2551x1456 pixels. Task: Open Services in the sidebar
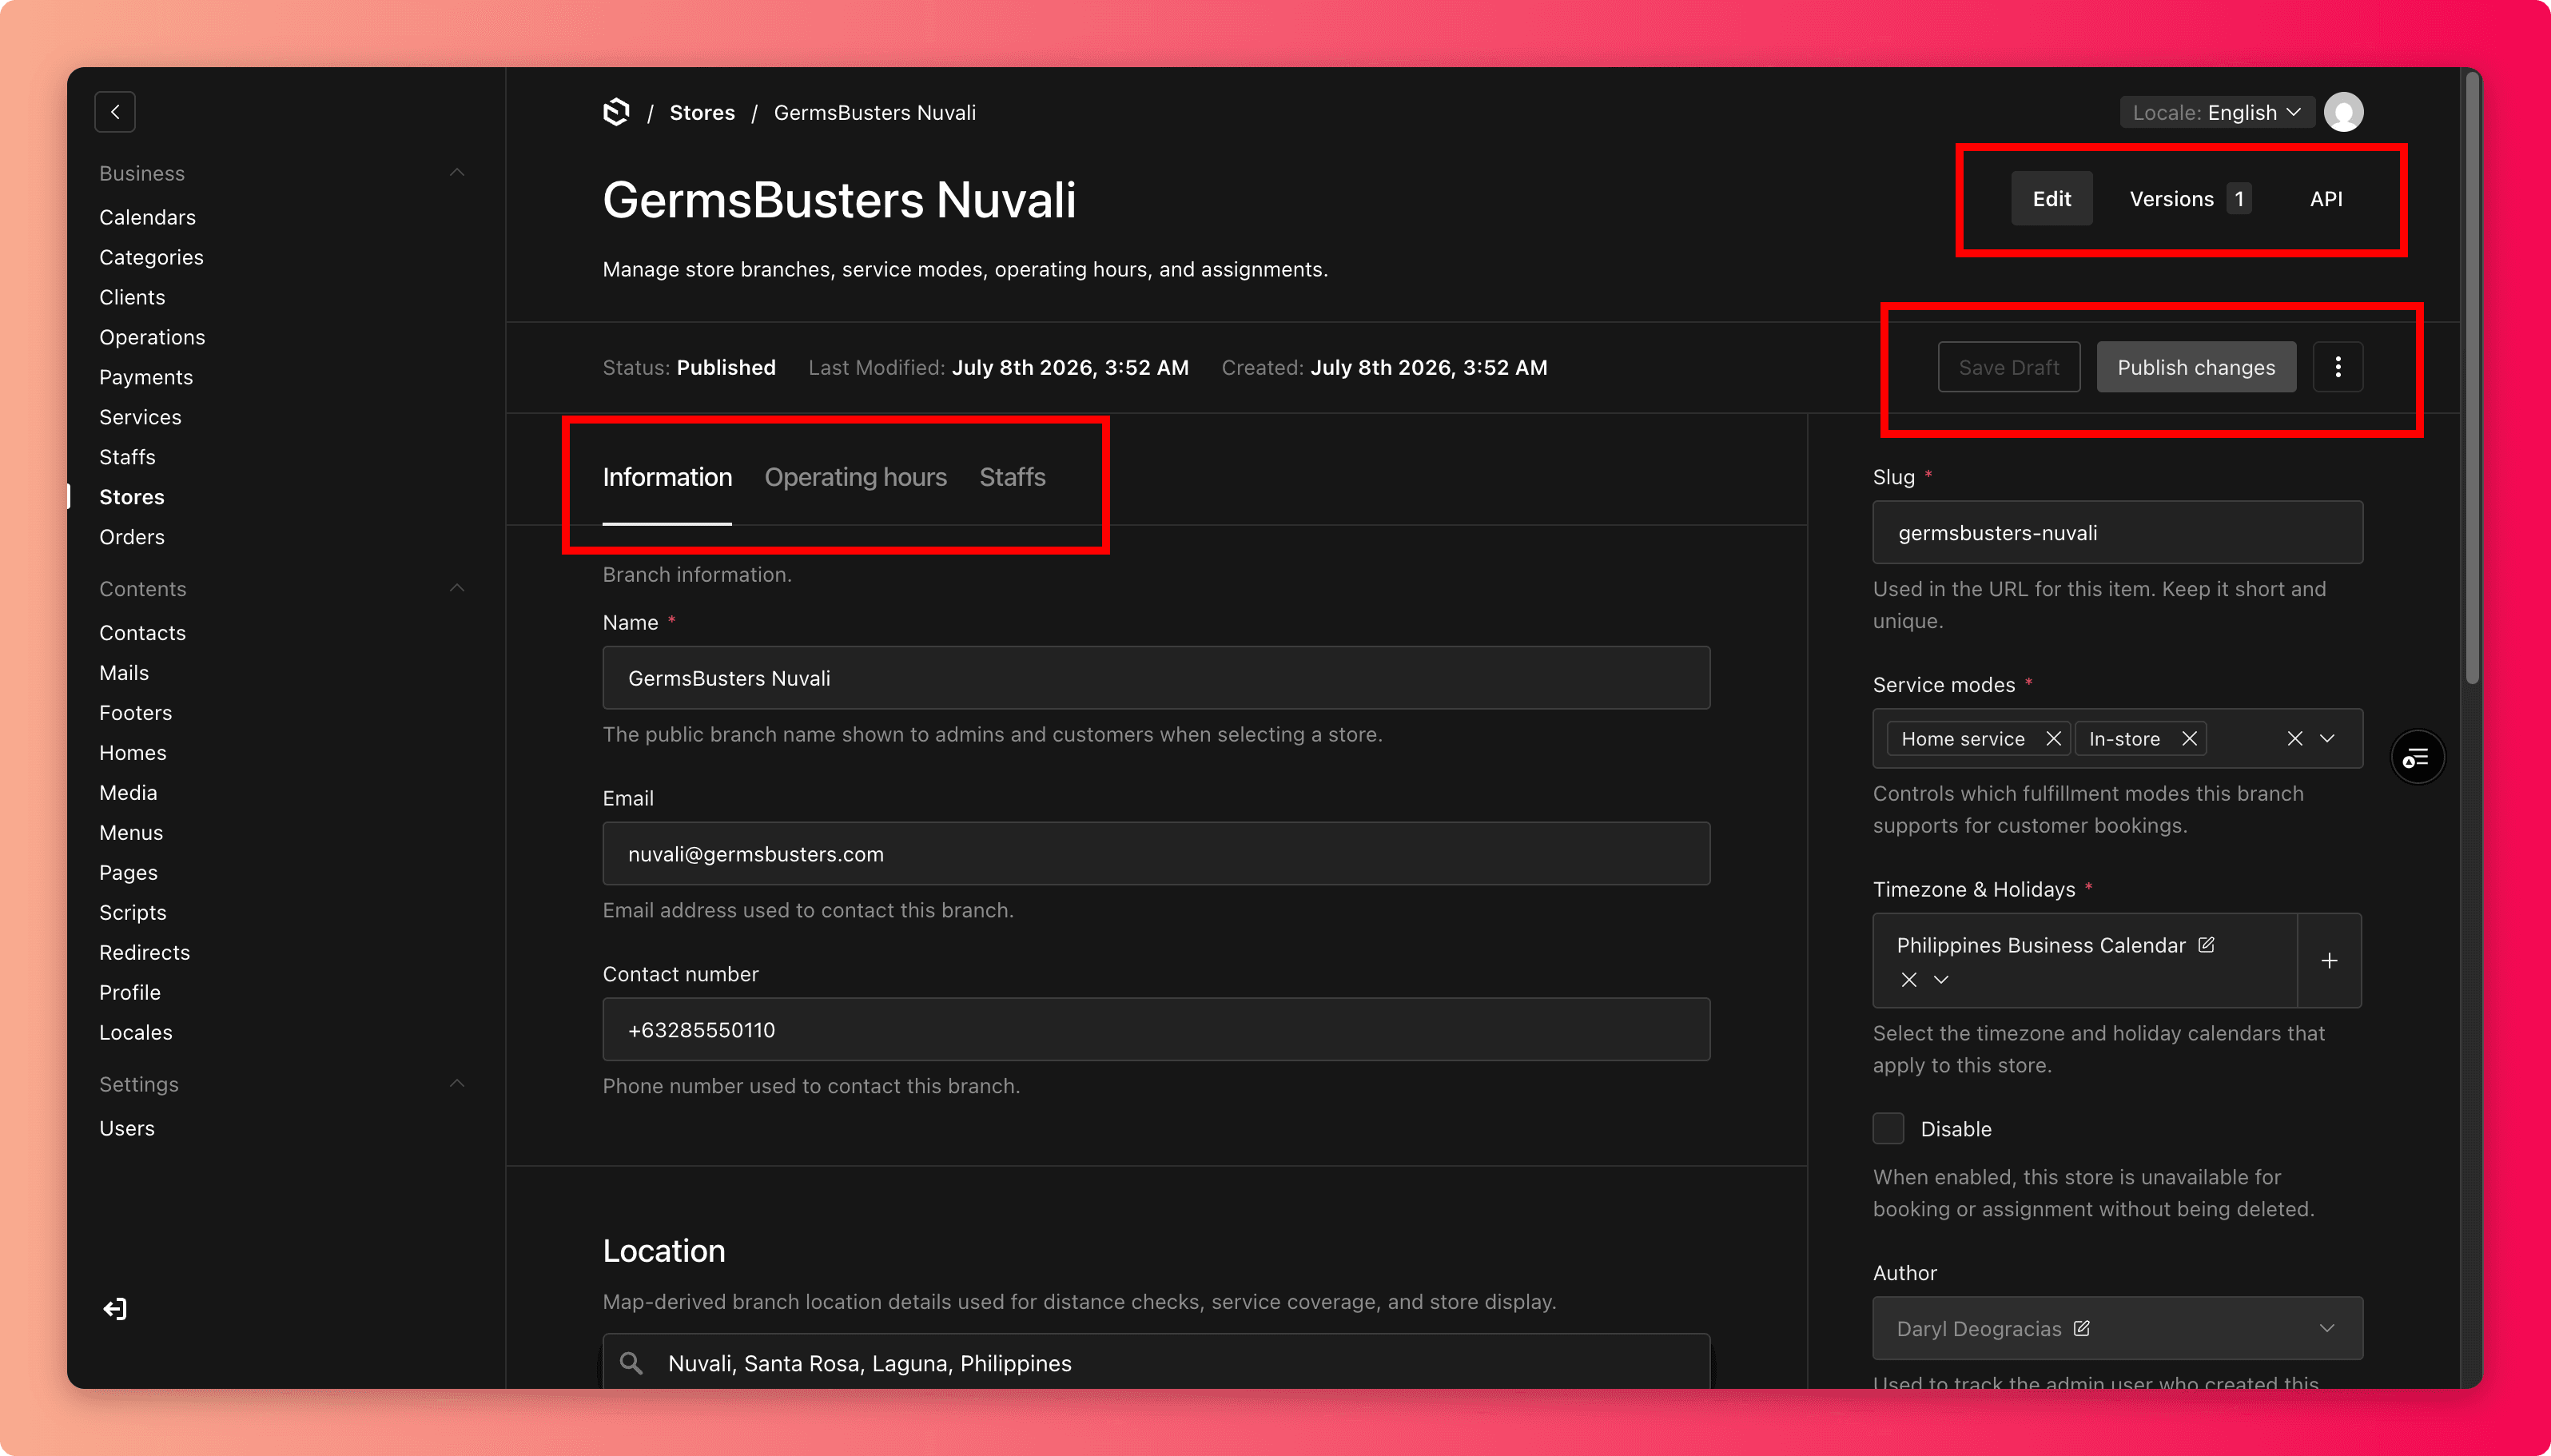coord(140,417)
